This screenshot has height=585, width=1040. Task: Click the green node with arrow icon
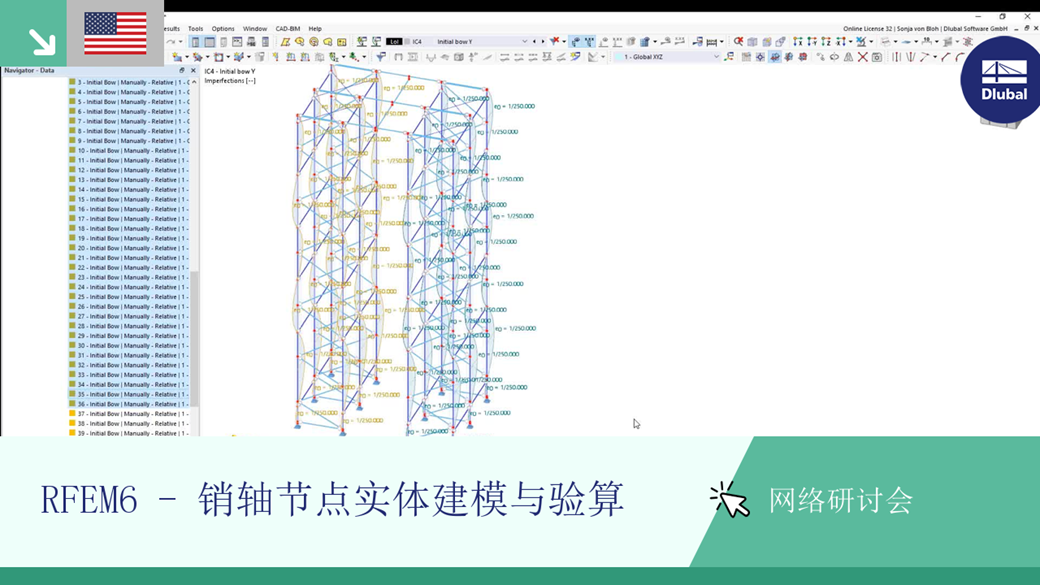[x=354, y=57]
